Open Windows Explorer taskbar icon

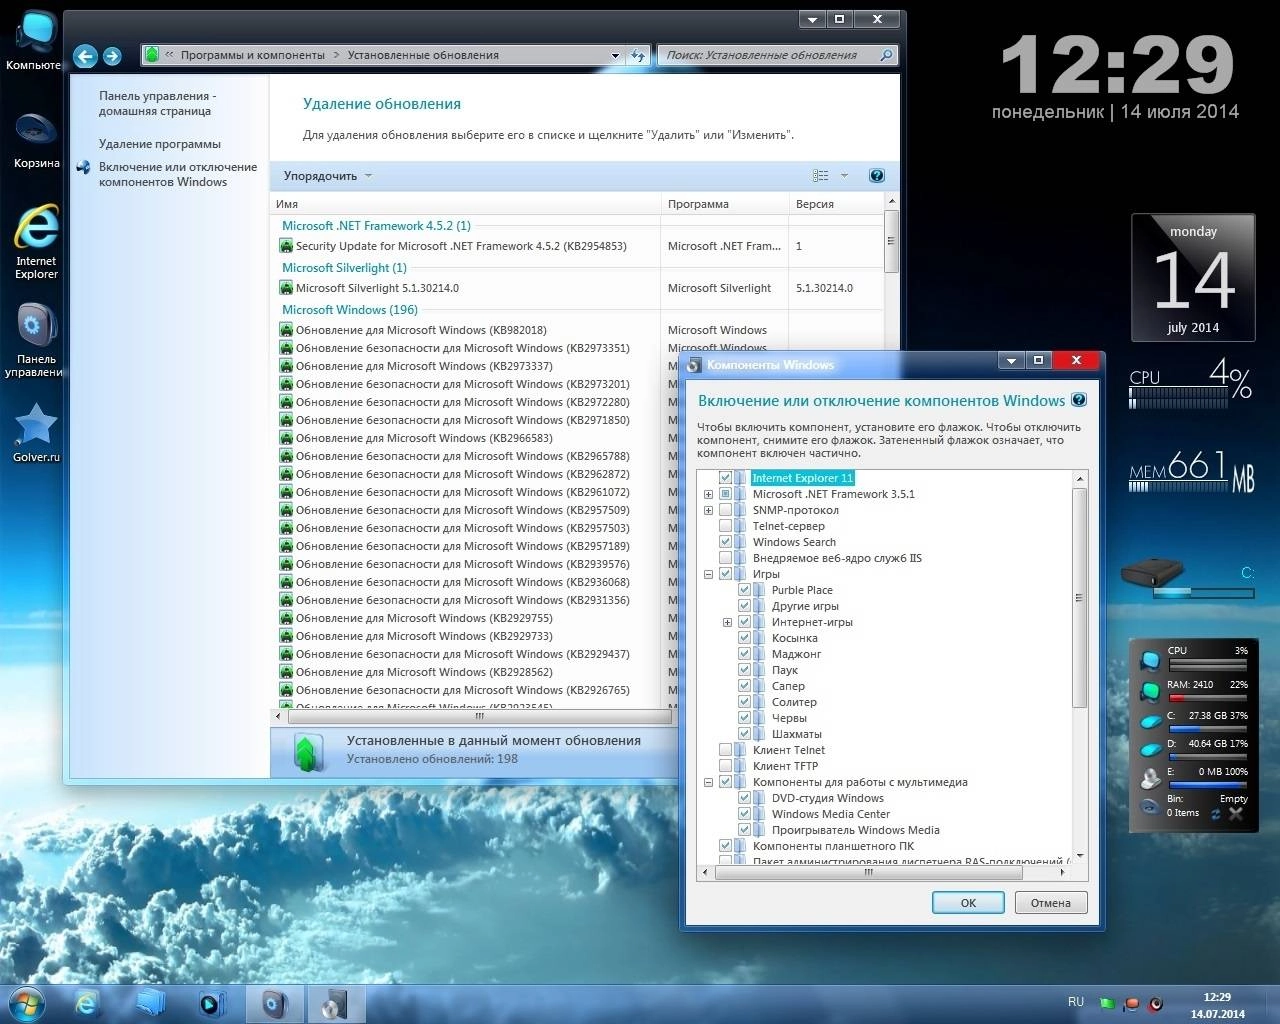pos(150,1003)
